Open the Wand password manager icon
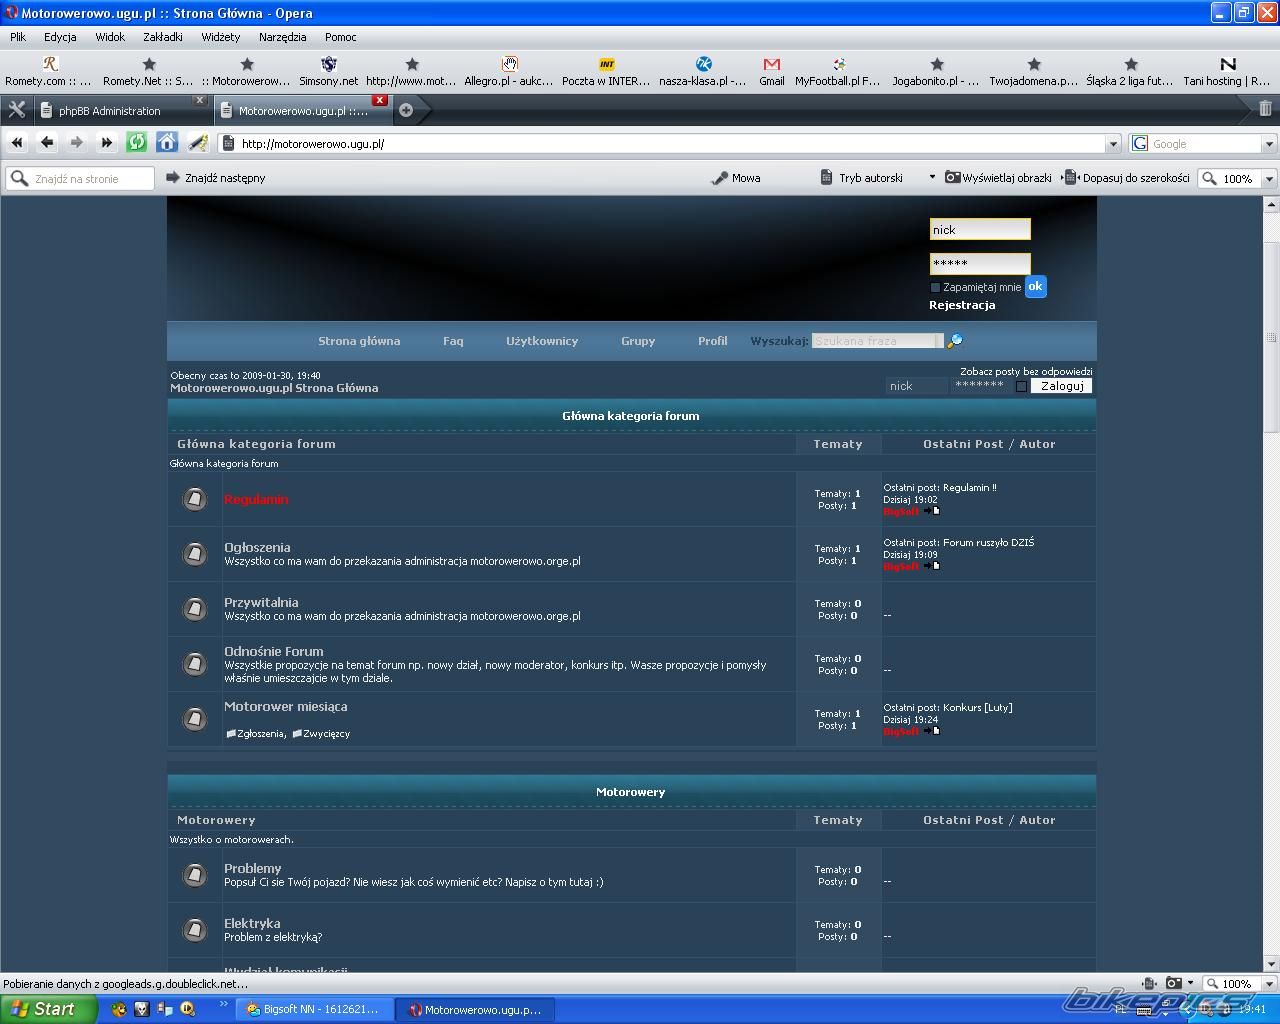Image resolution: width=1280 pixels, height=1024 pixels. pos(198,143)
